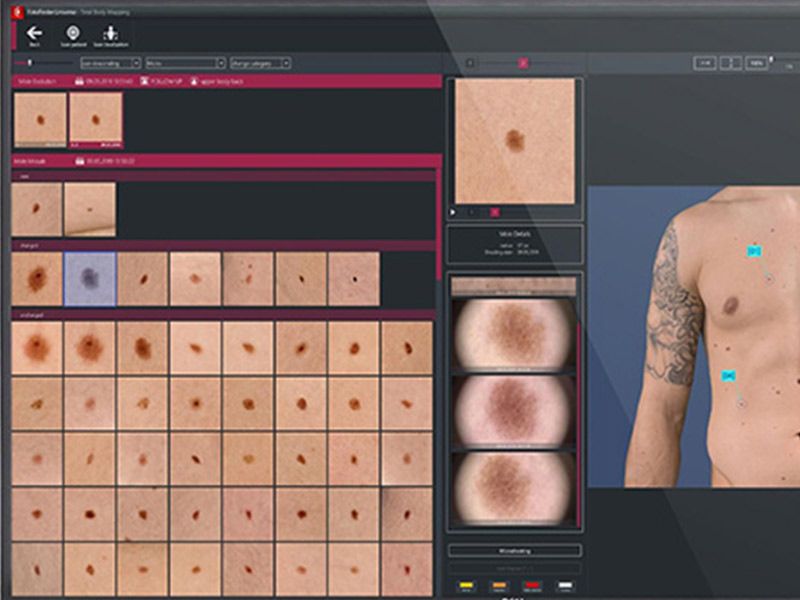Screen dimensions: 800x600
Task: Expand the change category dropdown
Action: click(259, 63)
